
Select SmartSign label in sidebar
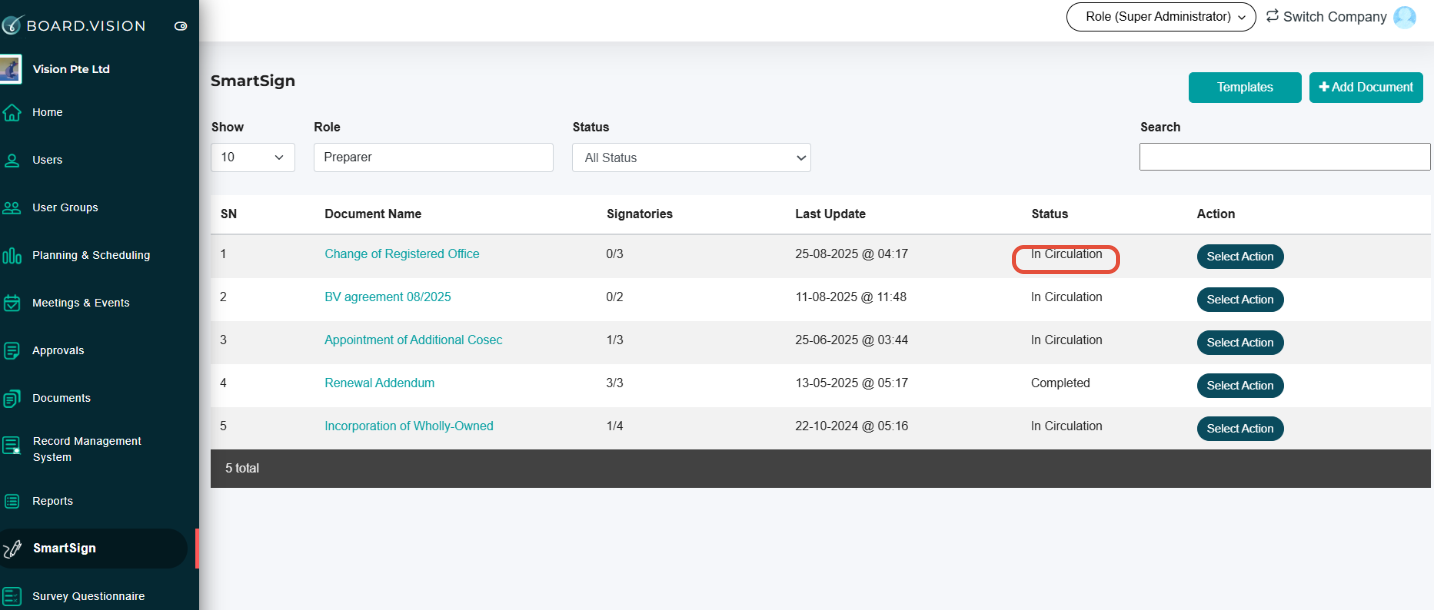pyautogui.click(x=64, y=548)
